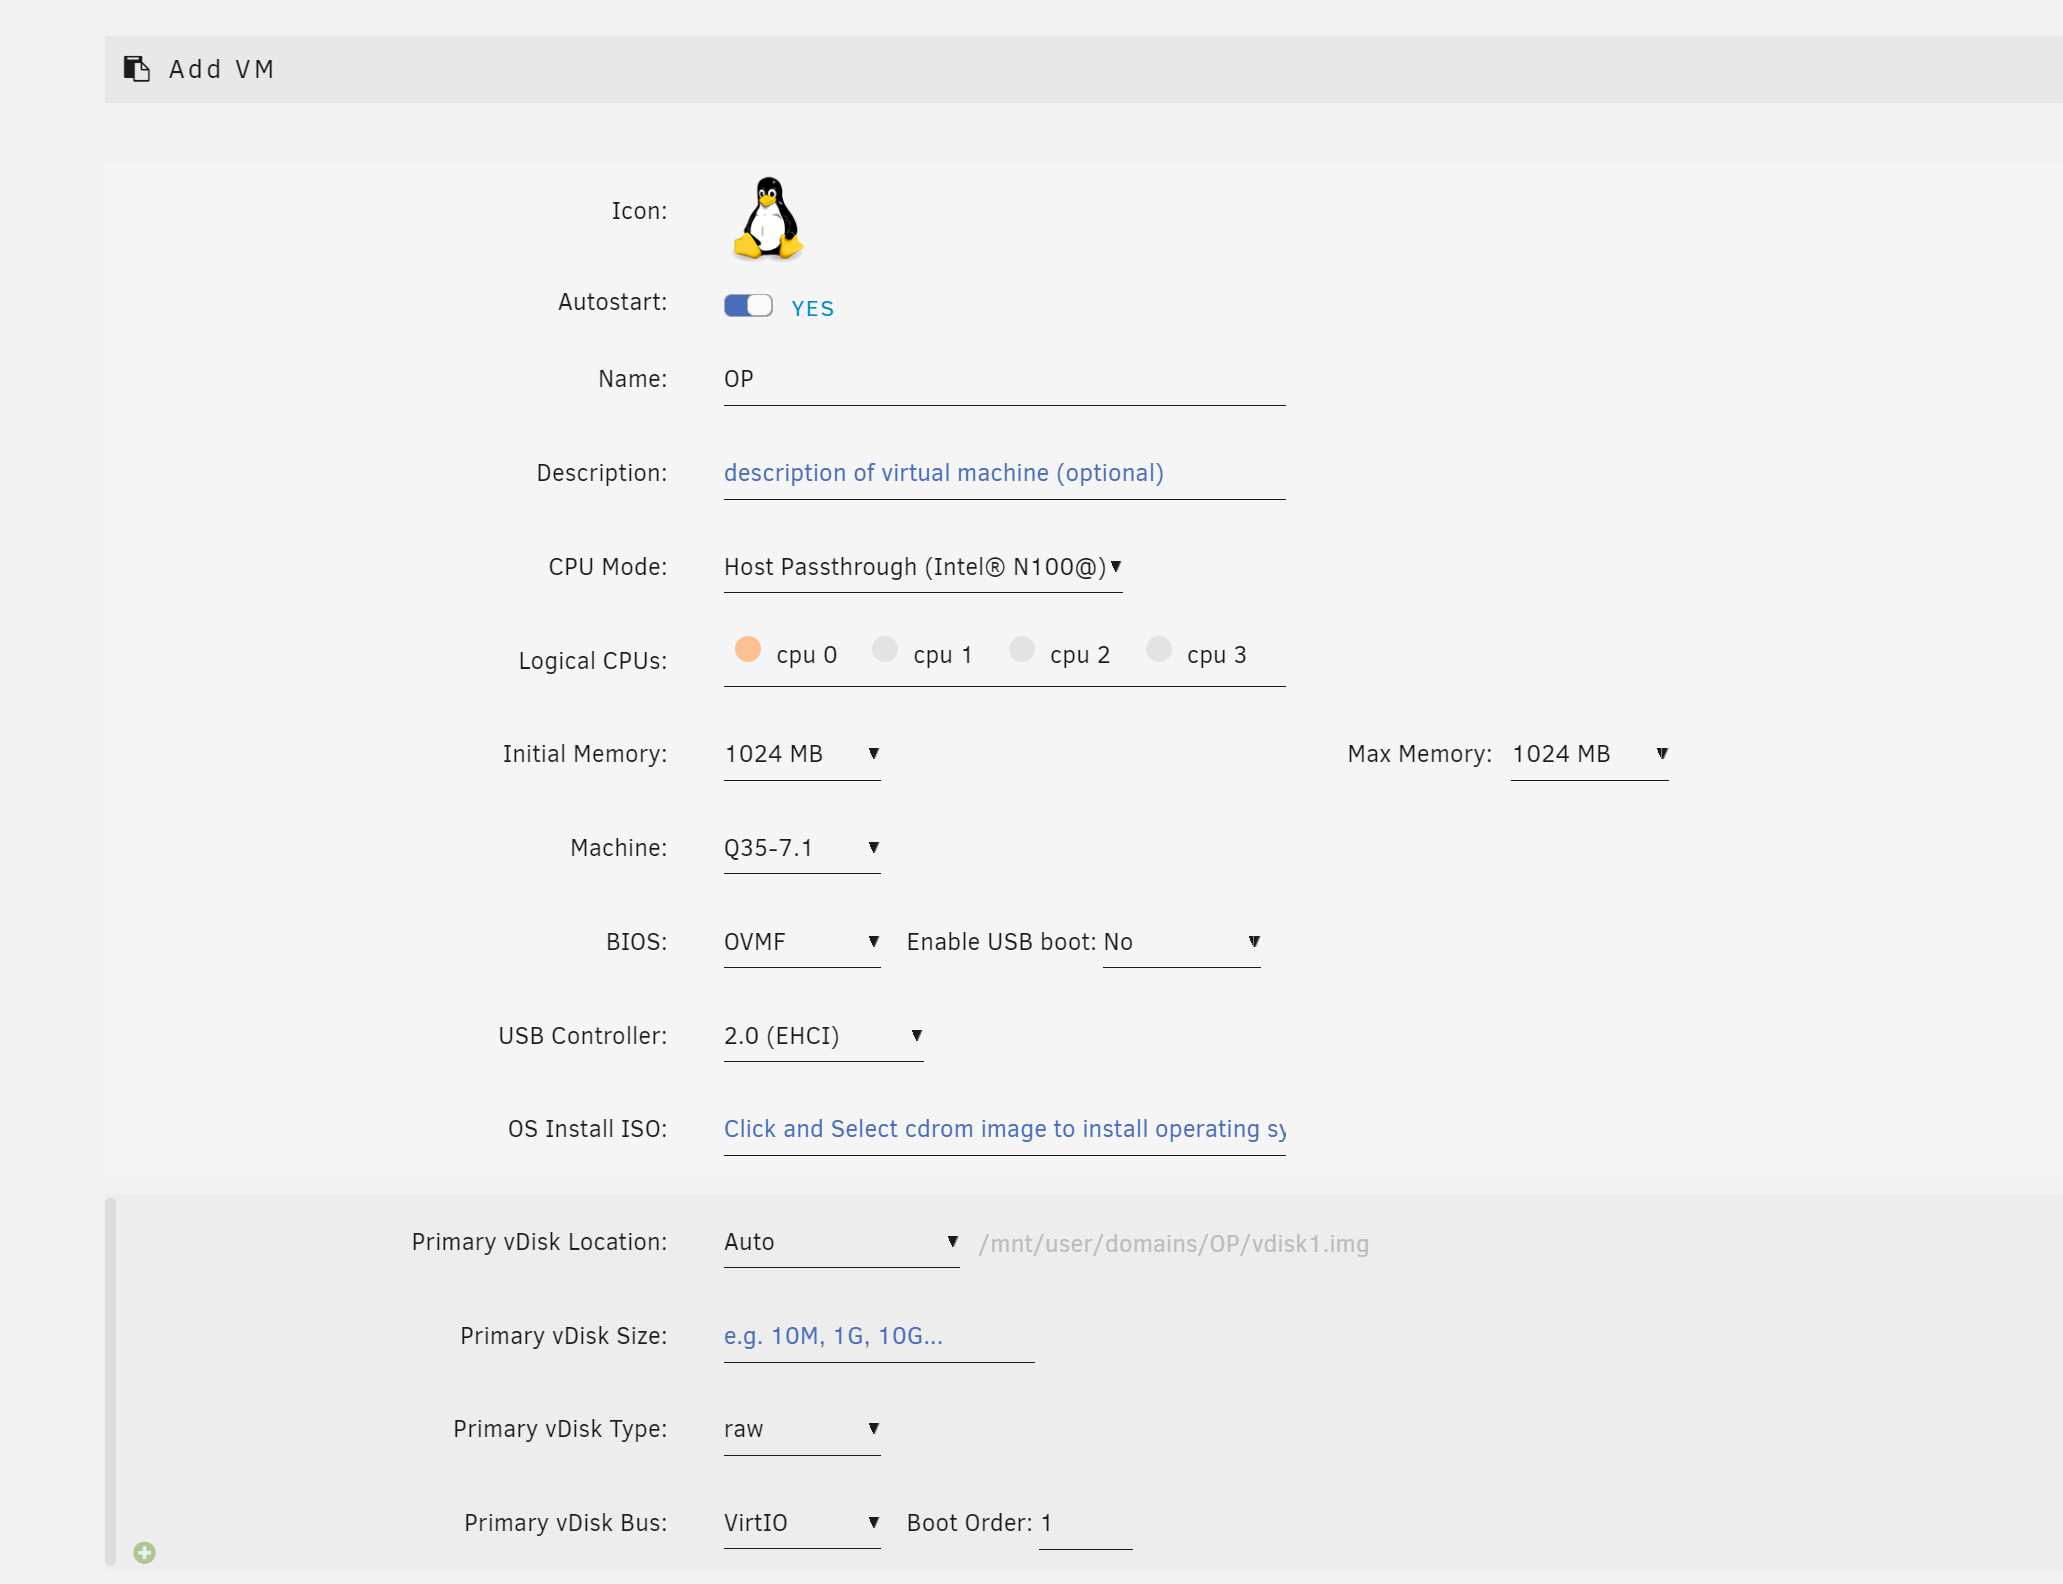Expand the USB Controller dropdown
Image resolution: width=2063 pixels, height=1584 pixels.
(x=822, y=1036)
